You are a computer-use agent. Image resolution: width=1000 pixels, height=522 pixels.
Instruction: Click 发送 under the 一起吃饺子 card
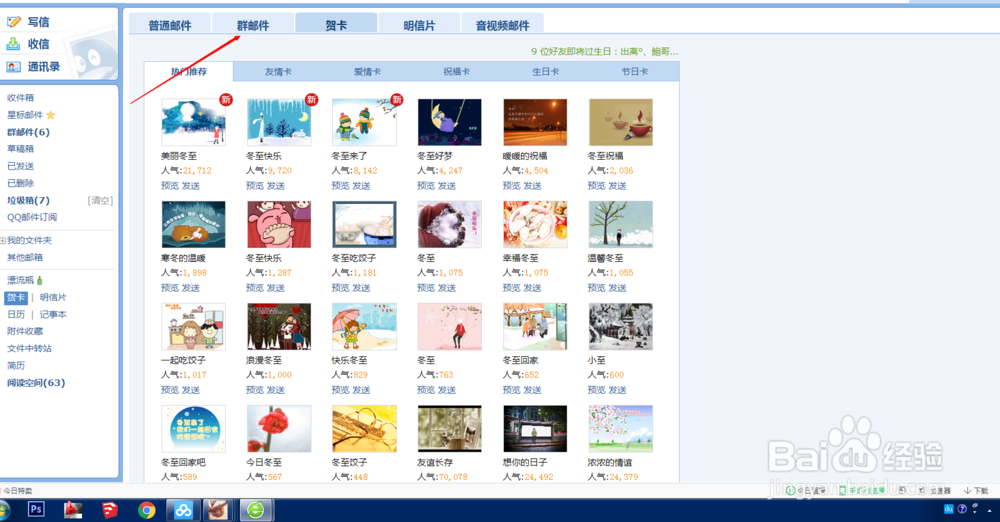191,390
